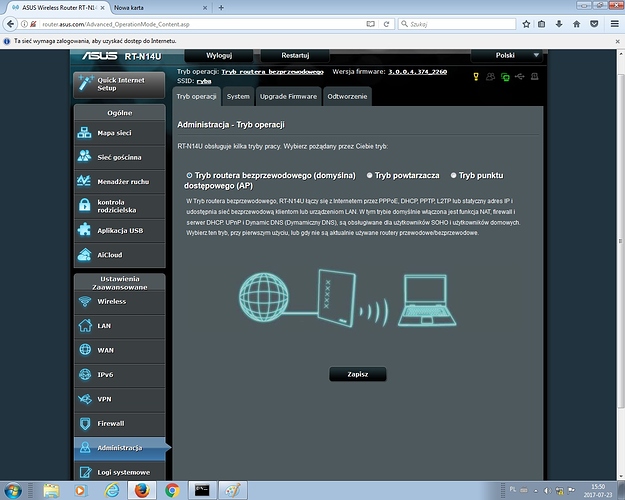Open Aplikacja USB page

coord(120,230)
